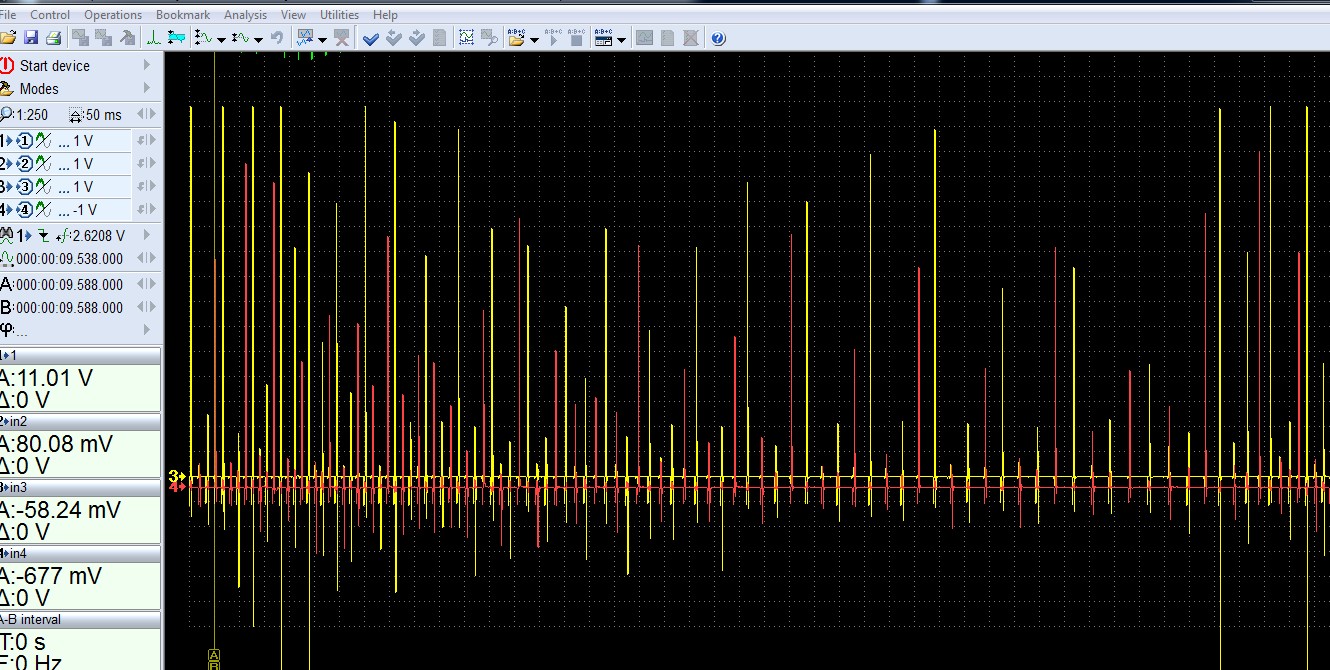Click the A-B interval panel header
This screenshot has height=670, width=1330.
pos(80,620)
